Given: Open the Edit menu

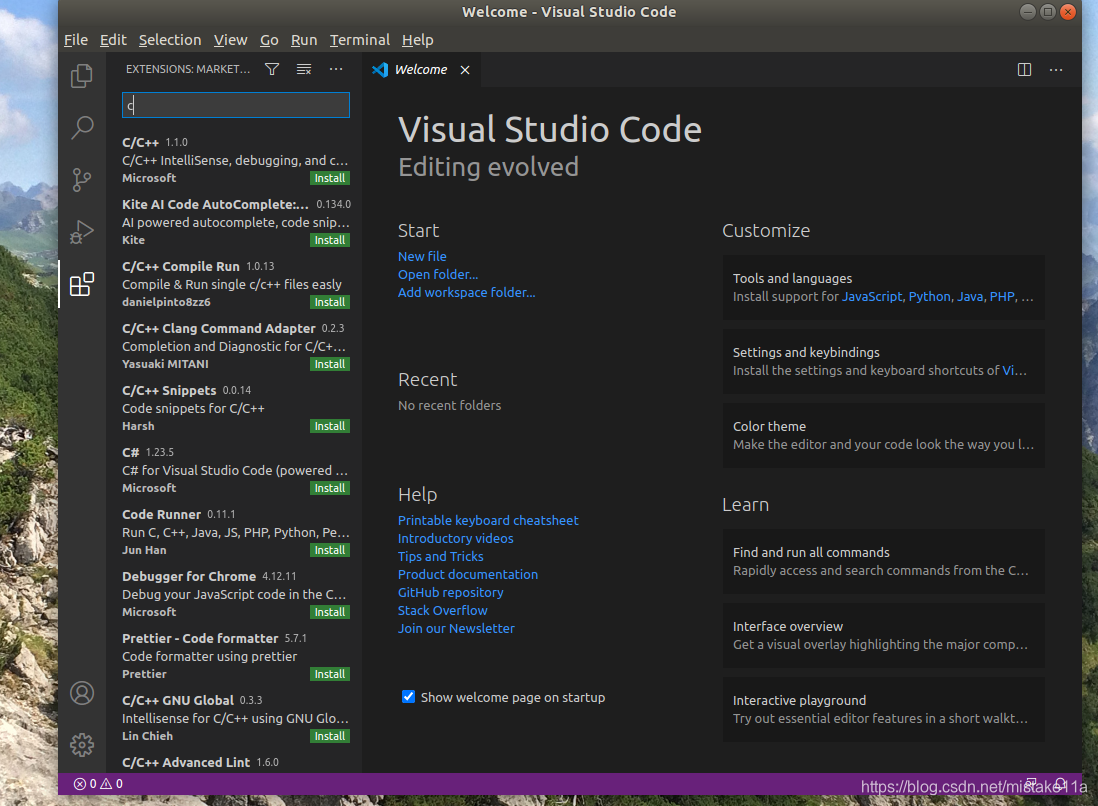Looking at the screenshot, I should click(113, 40).
